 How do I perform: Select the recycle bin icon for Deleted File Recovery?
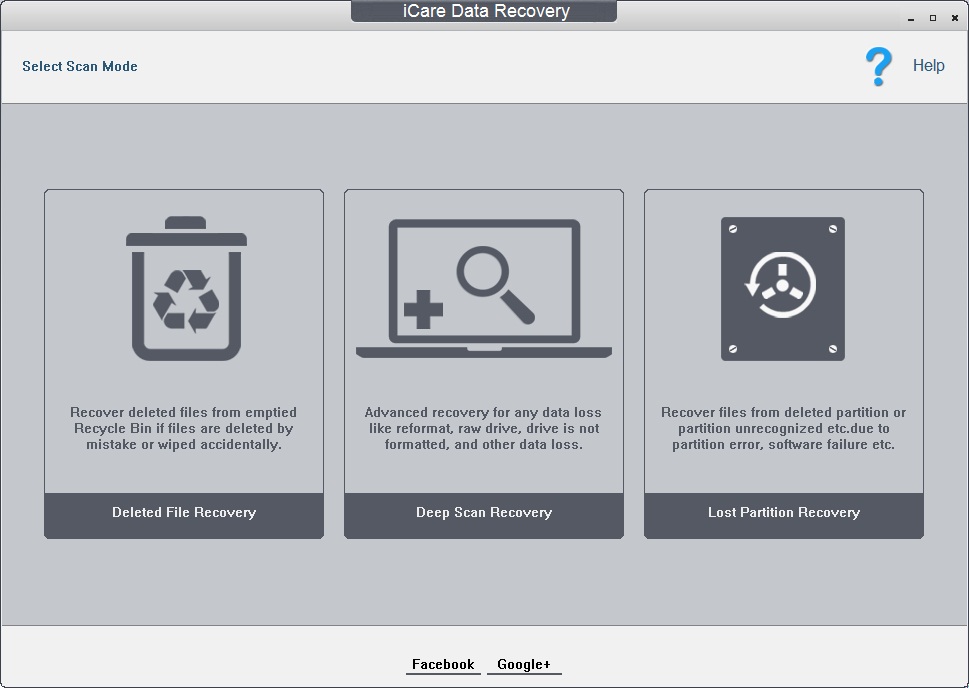[183, 285]
